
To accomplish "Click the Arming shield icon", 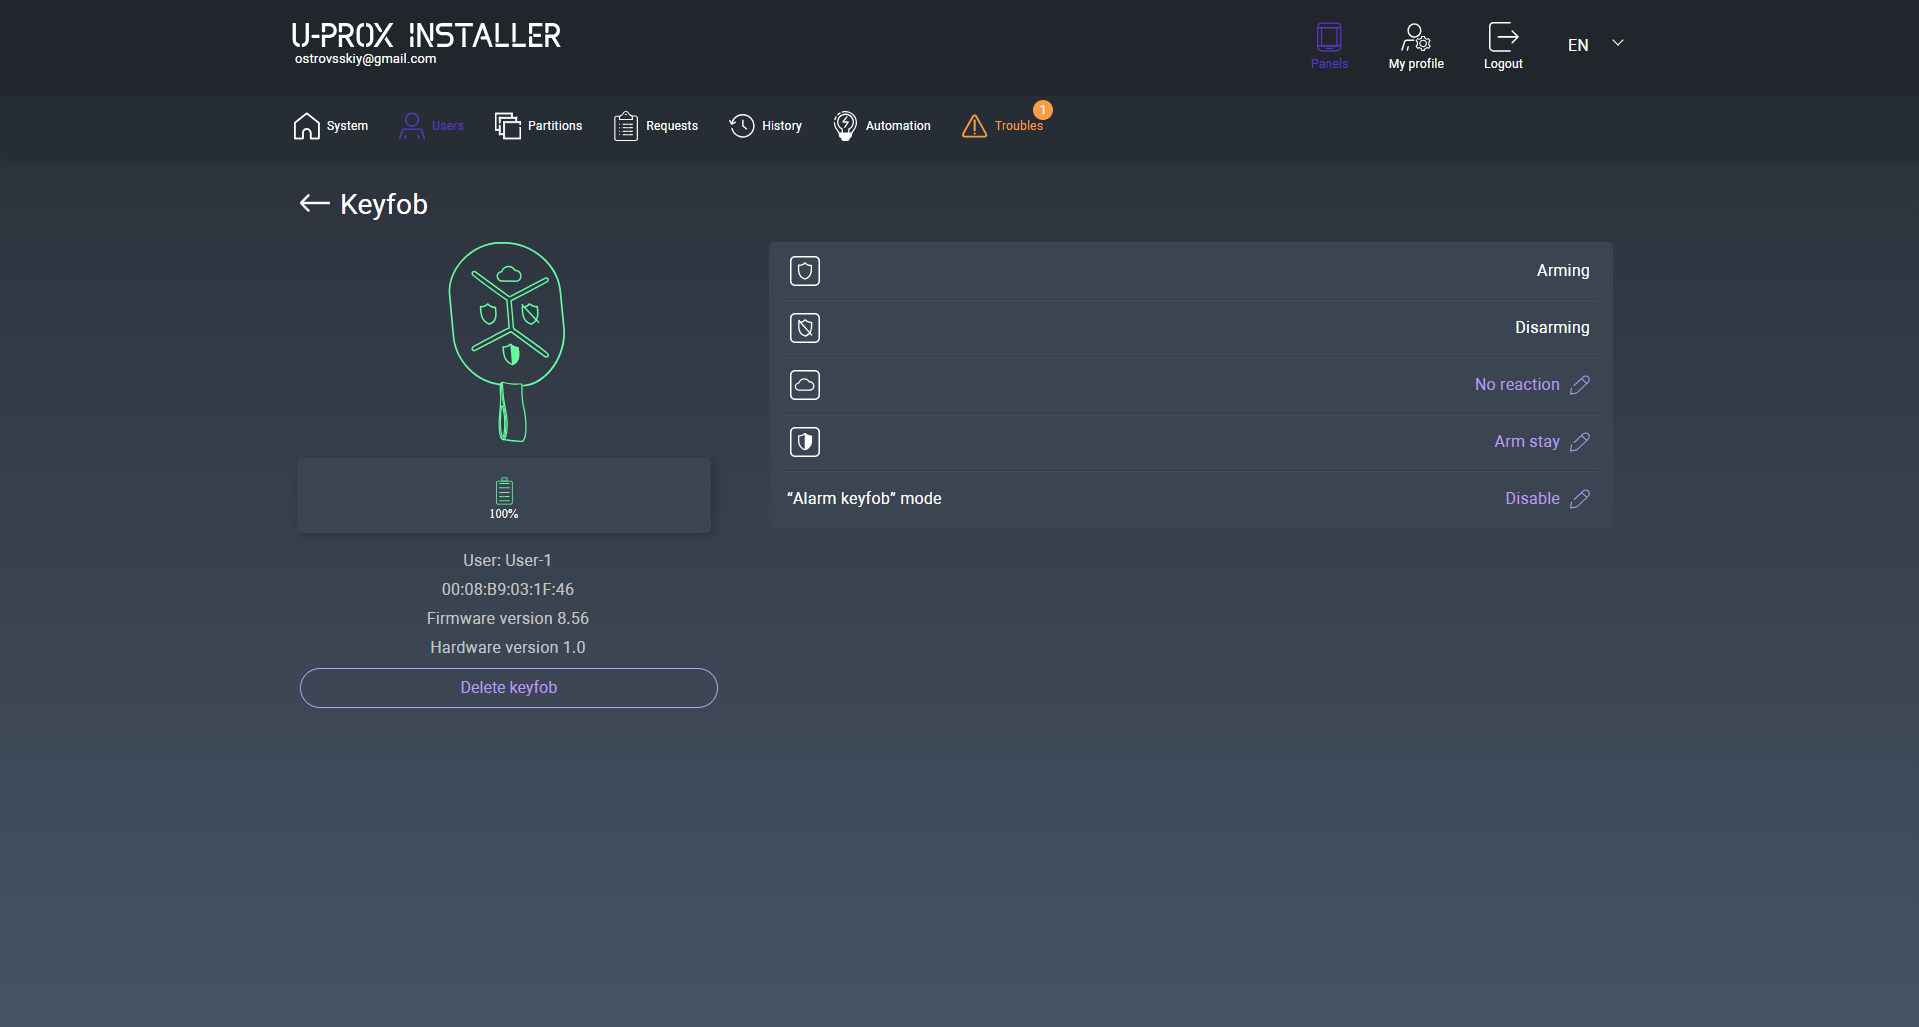I will (x=805, y=271).
